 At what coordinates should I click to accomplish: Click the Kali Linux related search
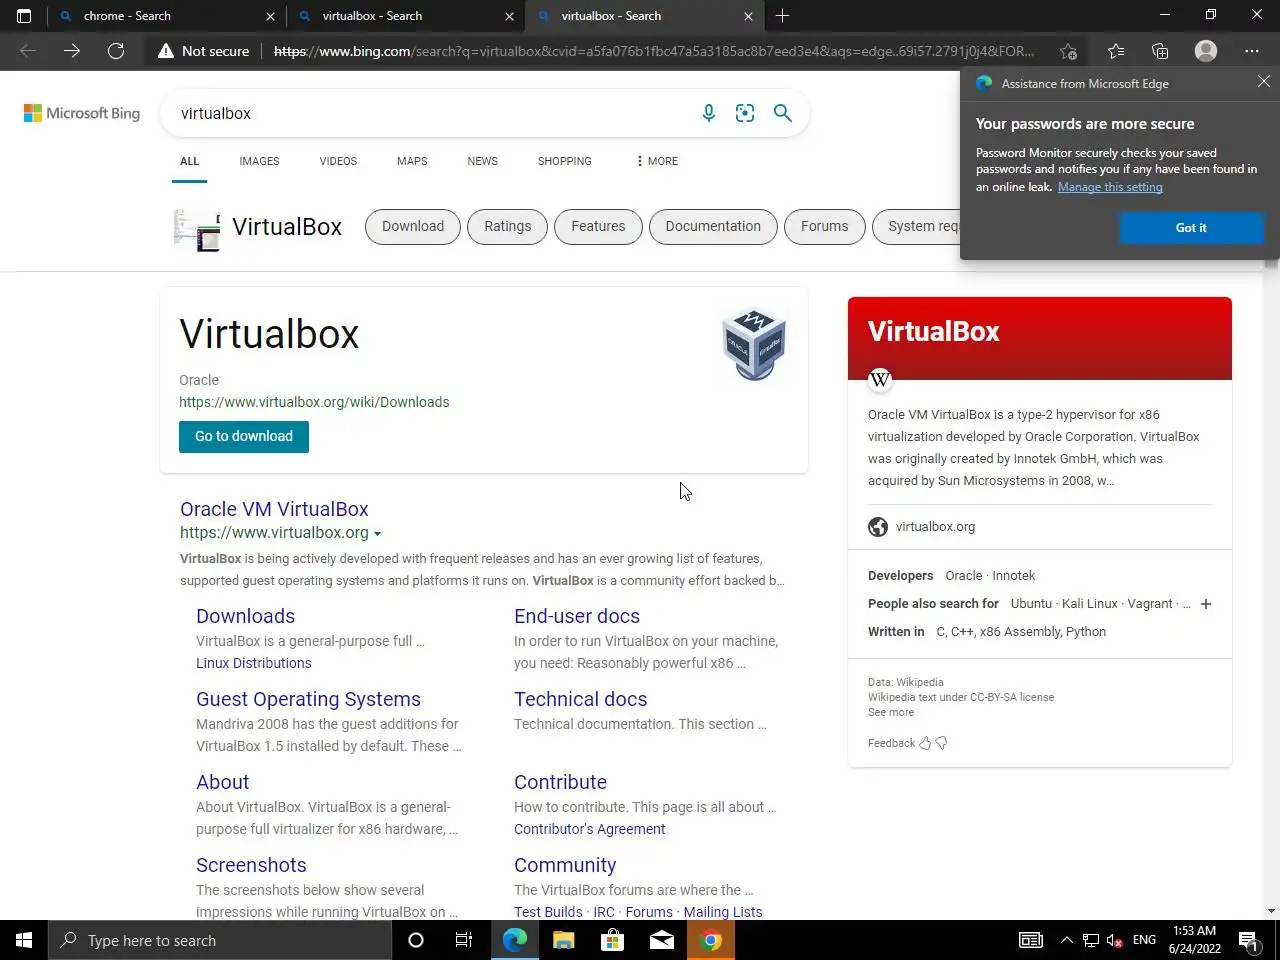tap(1090, 604)
